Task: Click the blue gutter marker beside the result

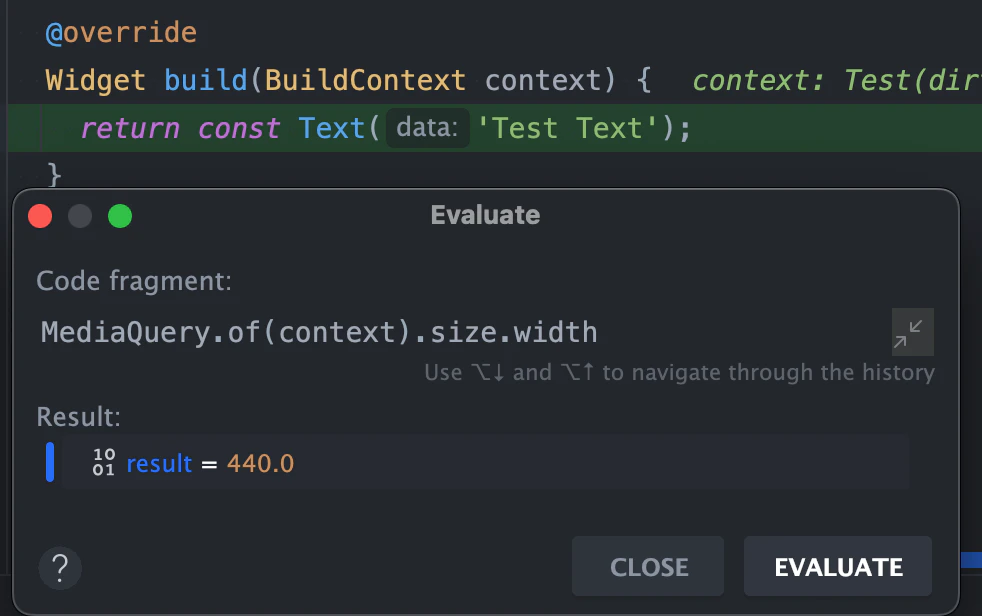Action: [x=49, y=462]
